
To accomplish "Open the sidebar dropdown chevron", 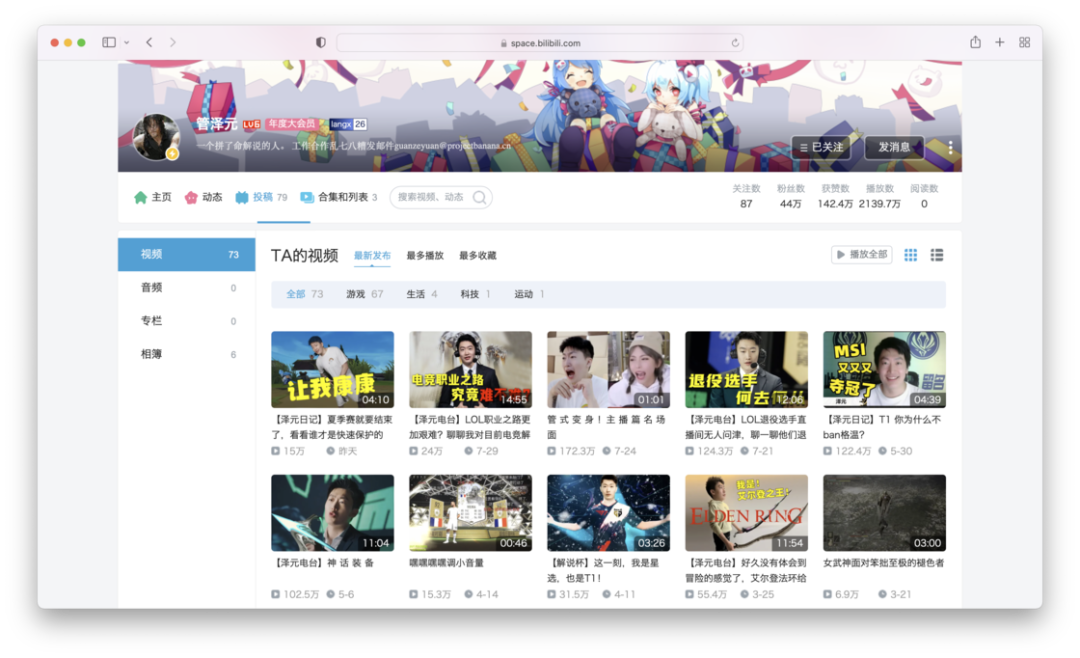I will click(x=127, y=43).
